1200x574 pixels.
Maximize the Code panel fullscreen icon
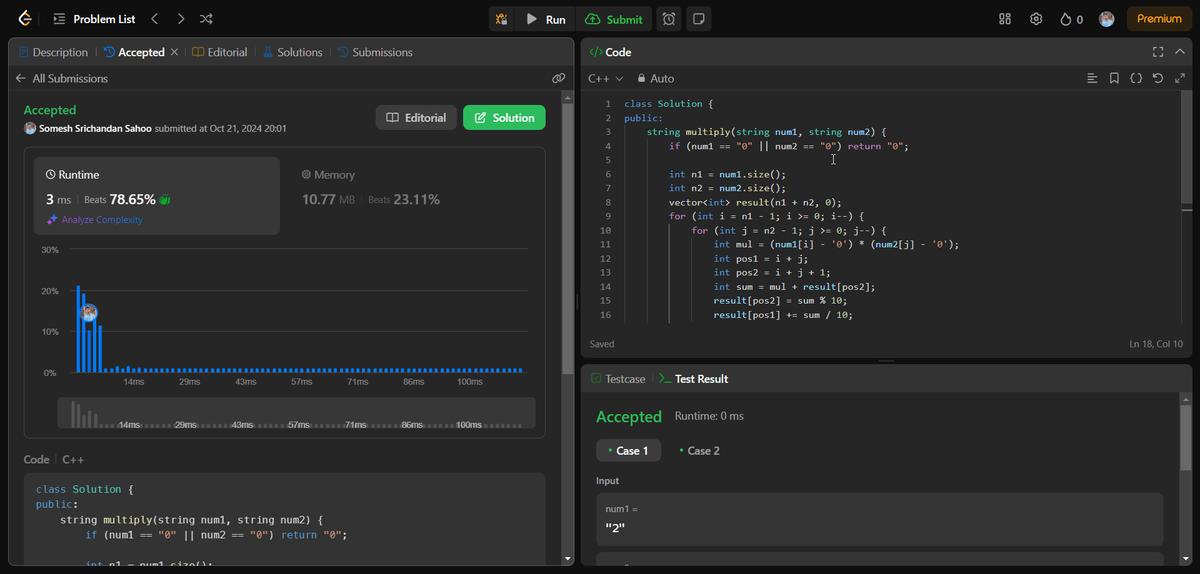click(x=1158, y=52)
